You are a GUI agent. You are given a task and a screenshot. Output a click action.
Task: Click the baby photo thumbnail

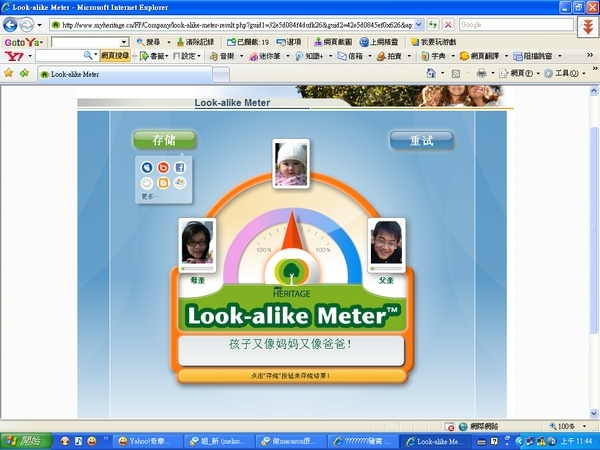tap(291, 164)
